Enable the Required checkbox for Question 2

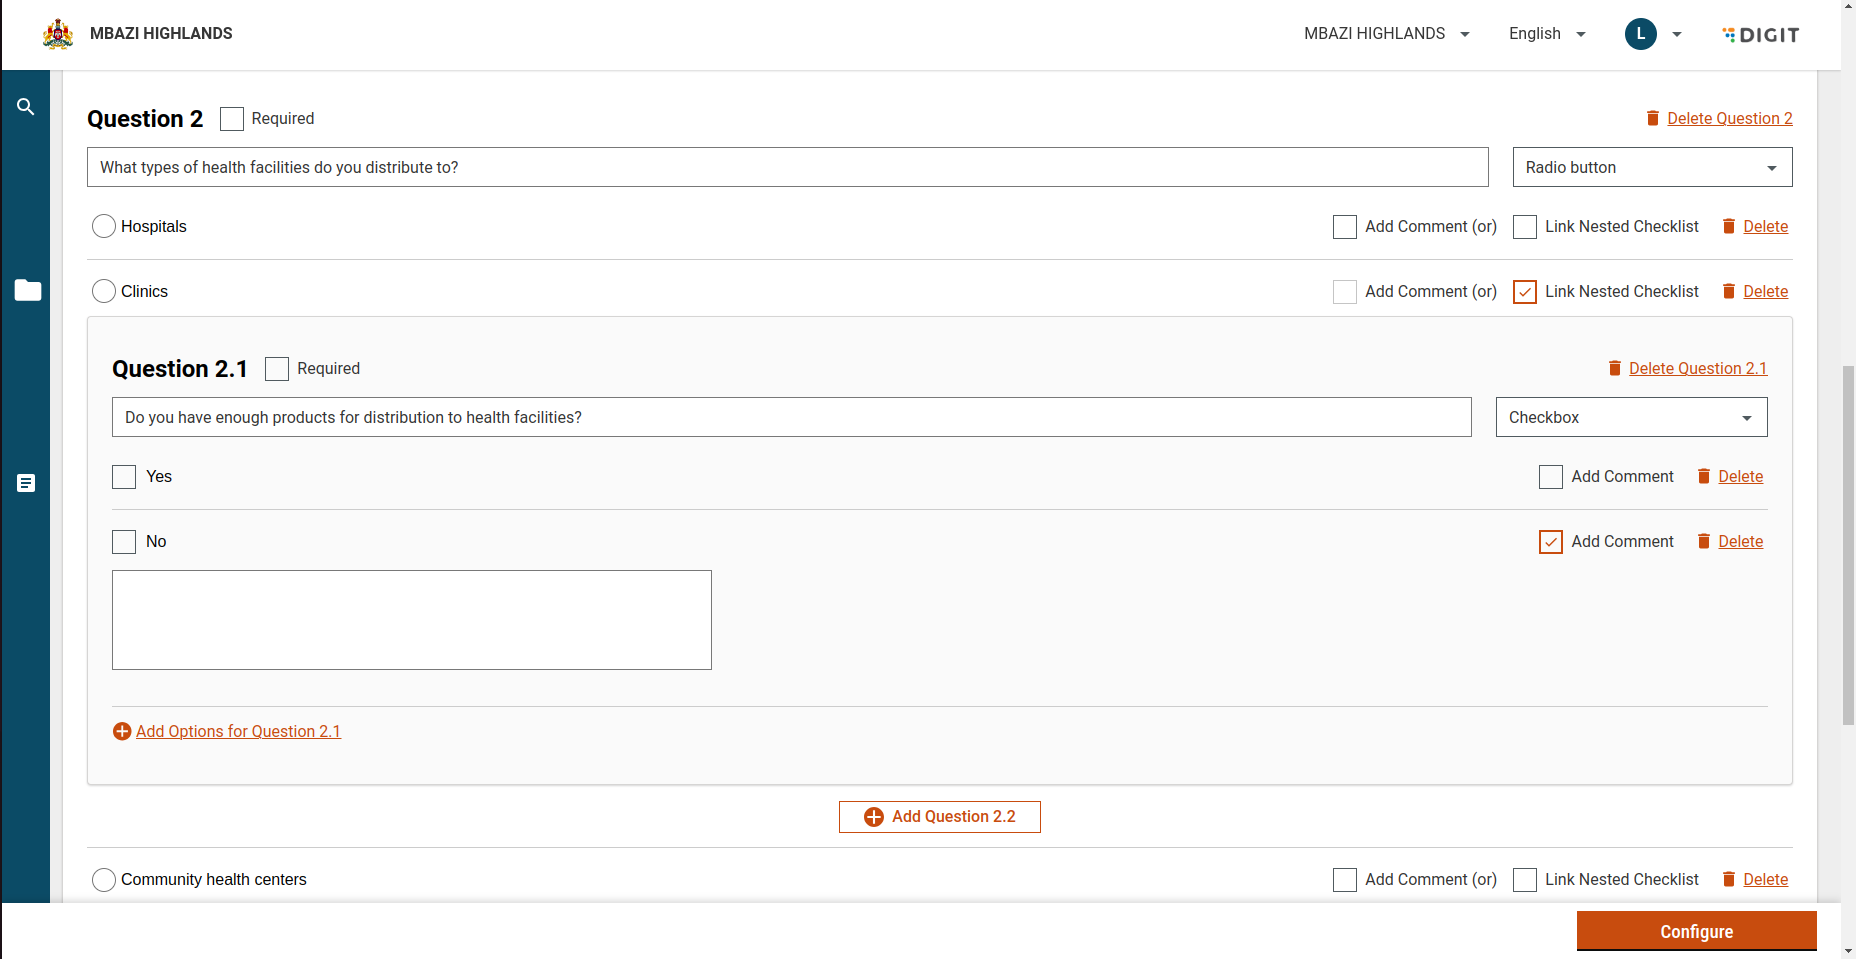(232, 119)
